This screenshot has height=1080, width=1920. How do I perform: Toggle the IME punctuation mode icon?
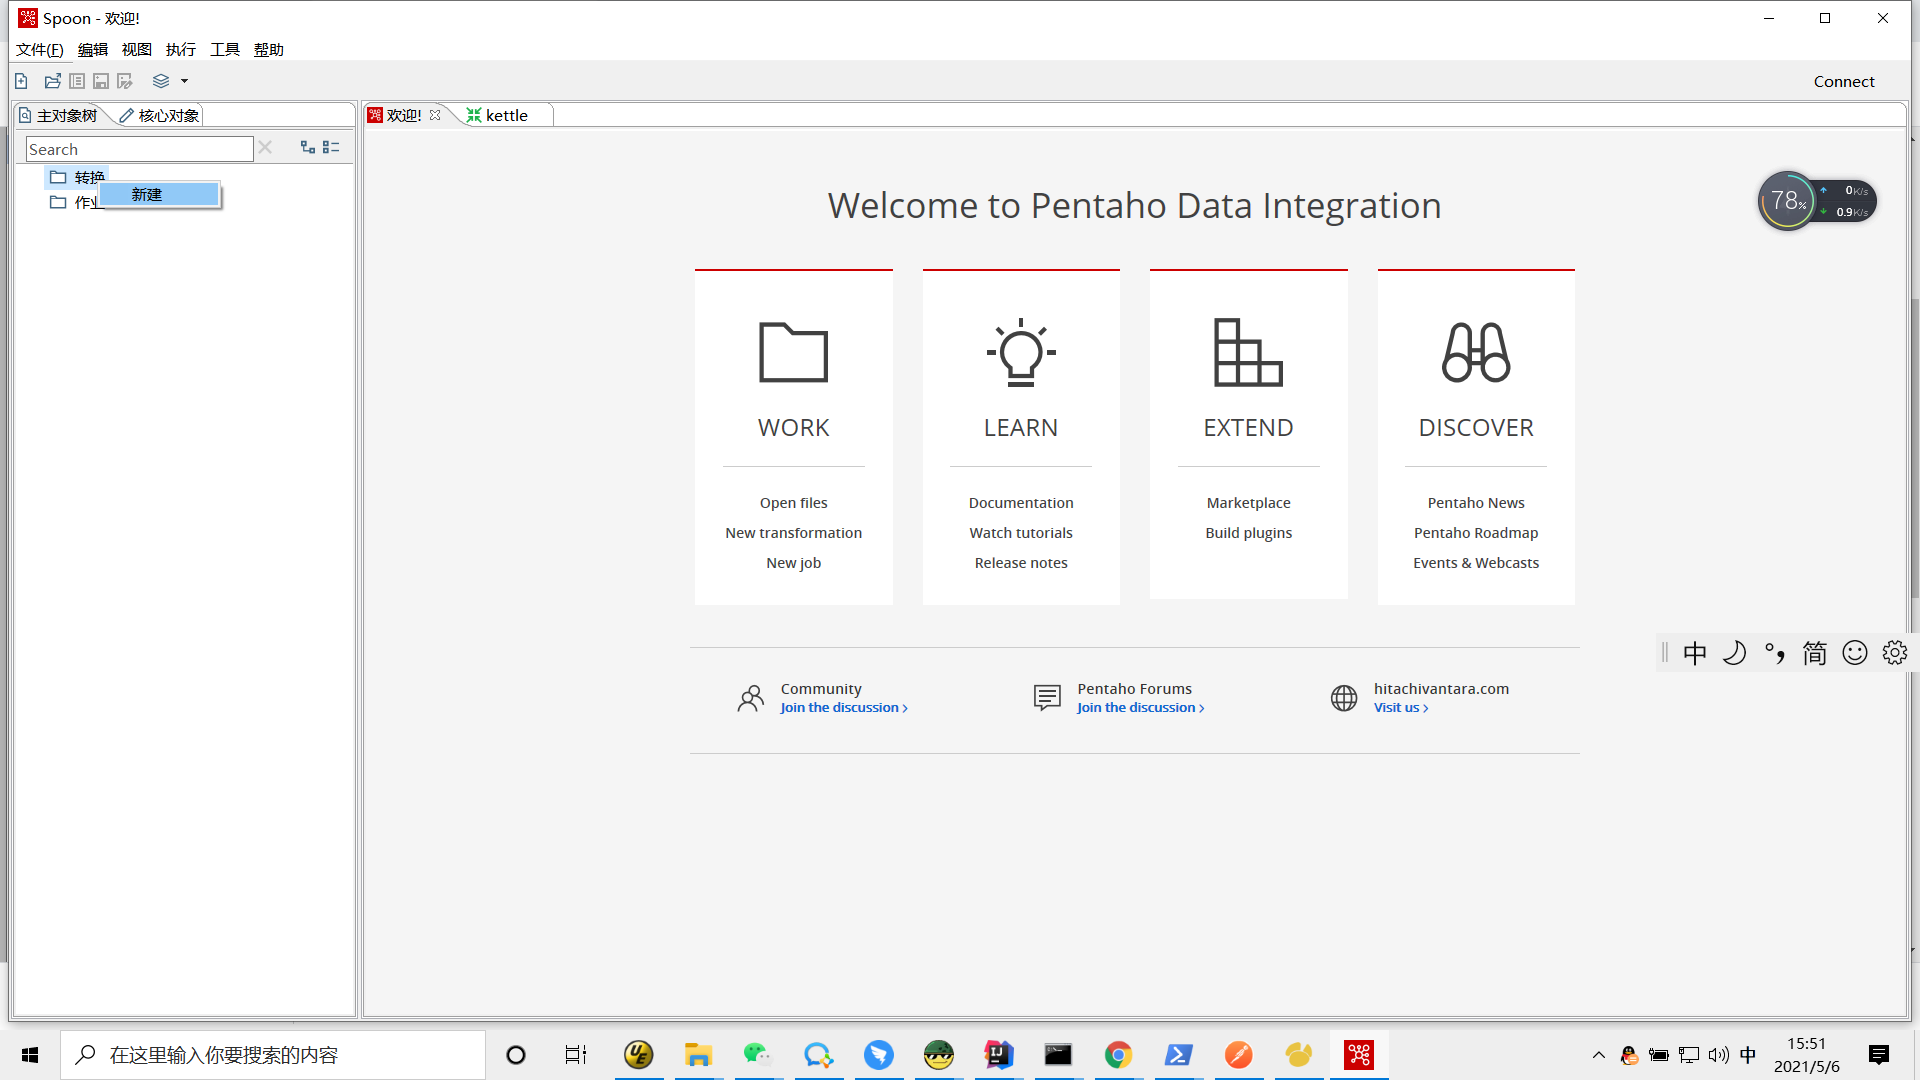[x=1774, y=653]
